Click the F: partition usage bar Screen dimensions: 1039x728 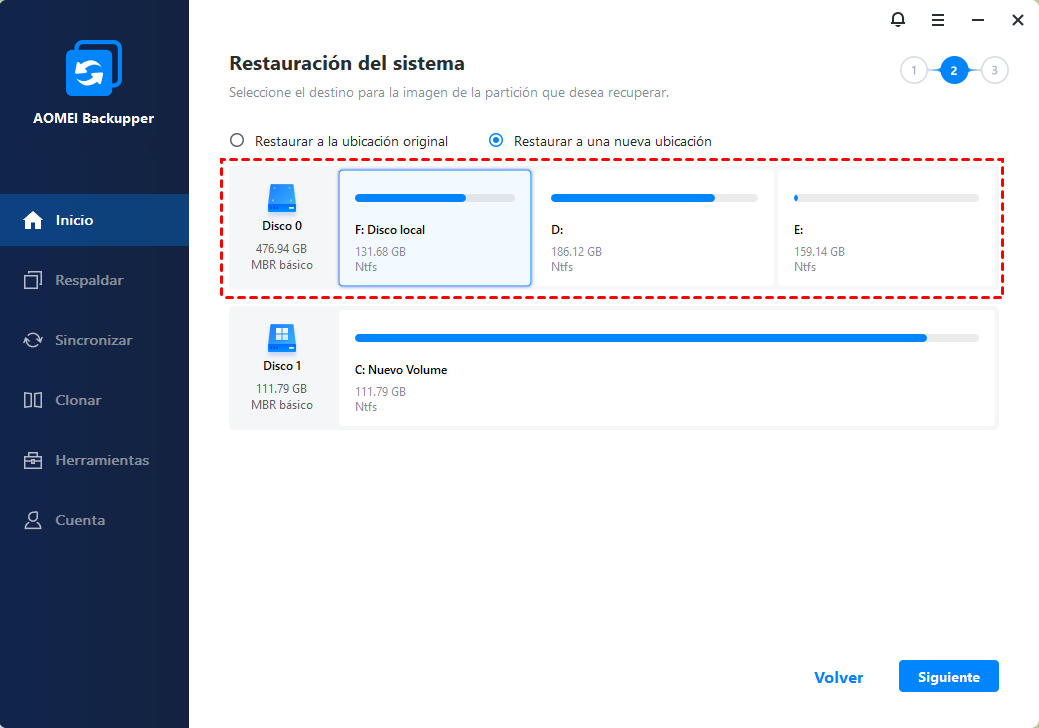pyautogui.click(x=435, y=198)
